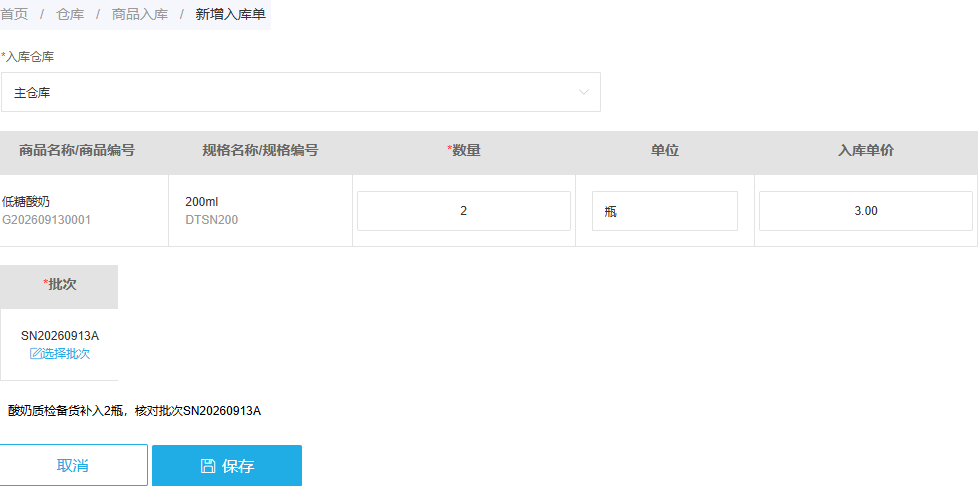Cancel with the 取消 button

[73, 465]
